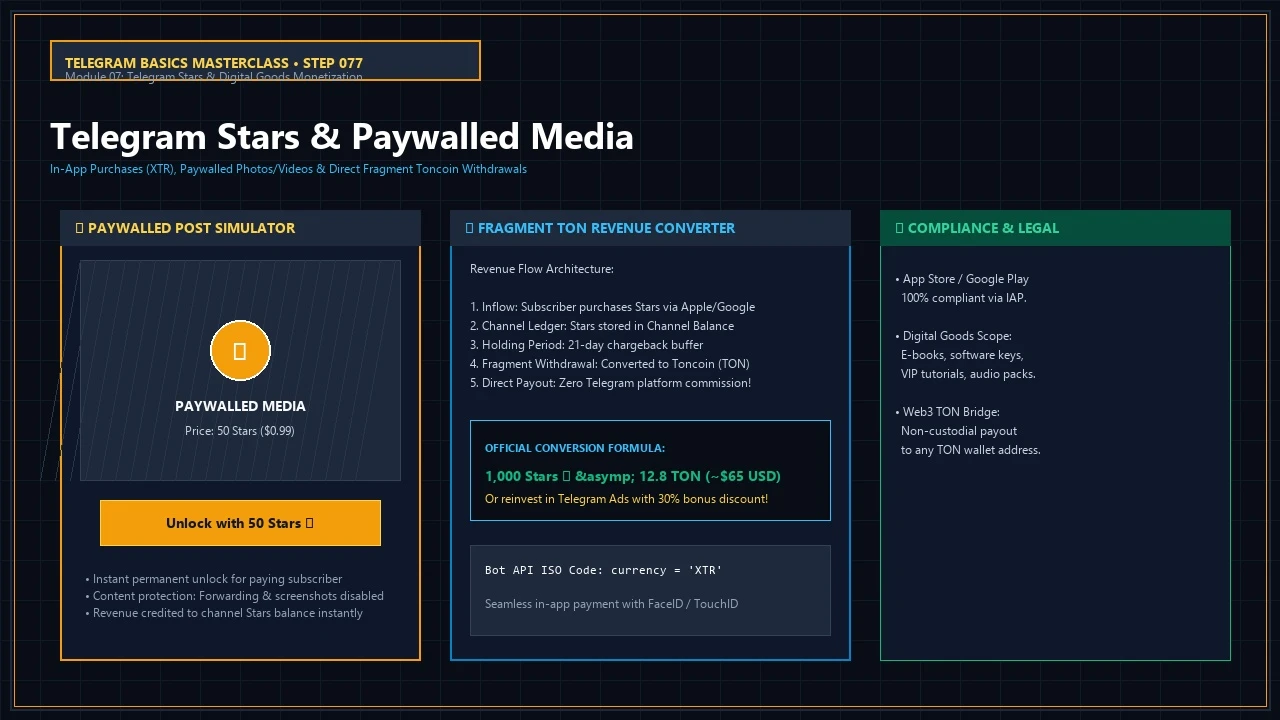
Task: Select the Compliance & Legal header
Action: [1055, 228]
